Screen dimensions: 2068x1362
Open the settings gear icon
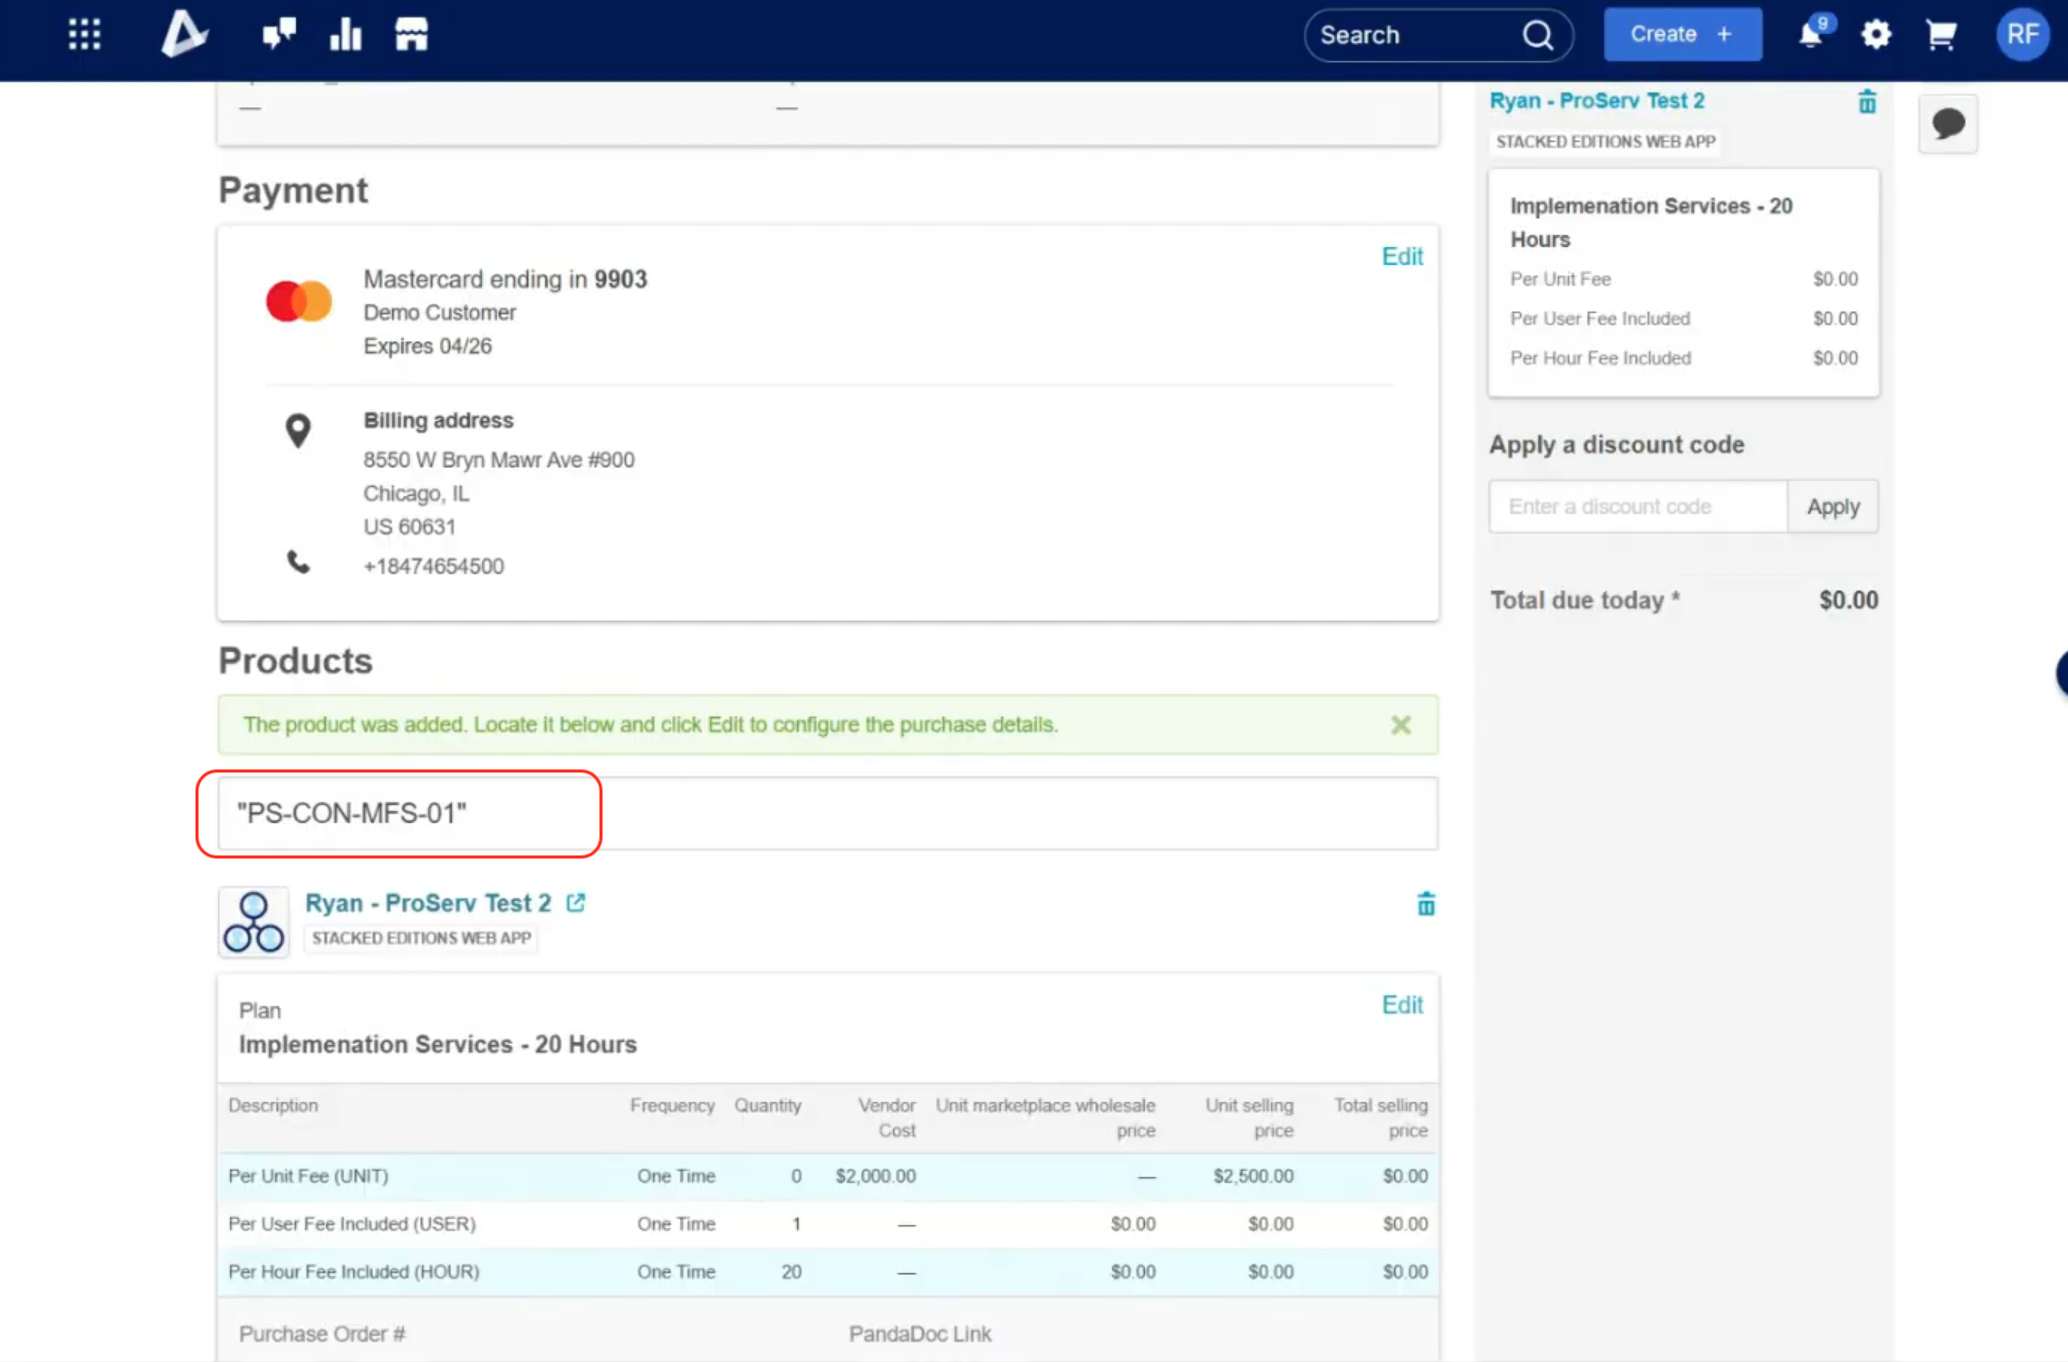click(1876, 34)
